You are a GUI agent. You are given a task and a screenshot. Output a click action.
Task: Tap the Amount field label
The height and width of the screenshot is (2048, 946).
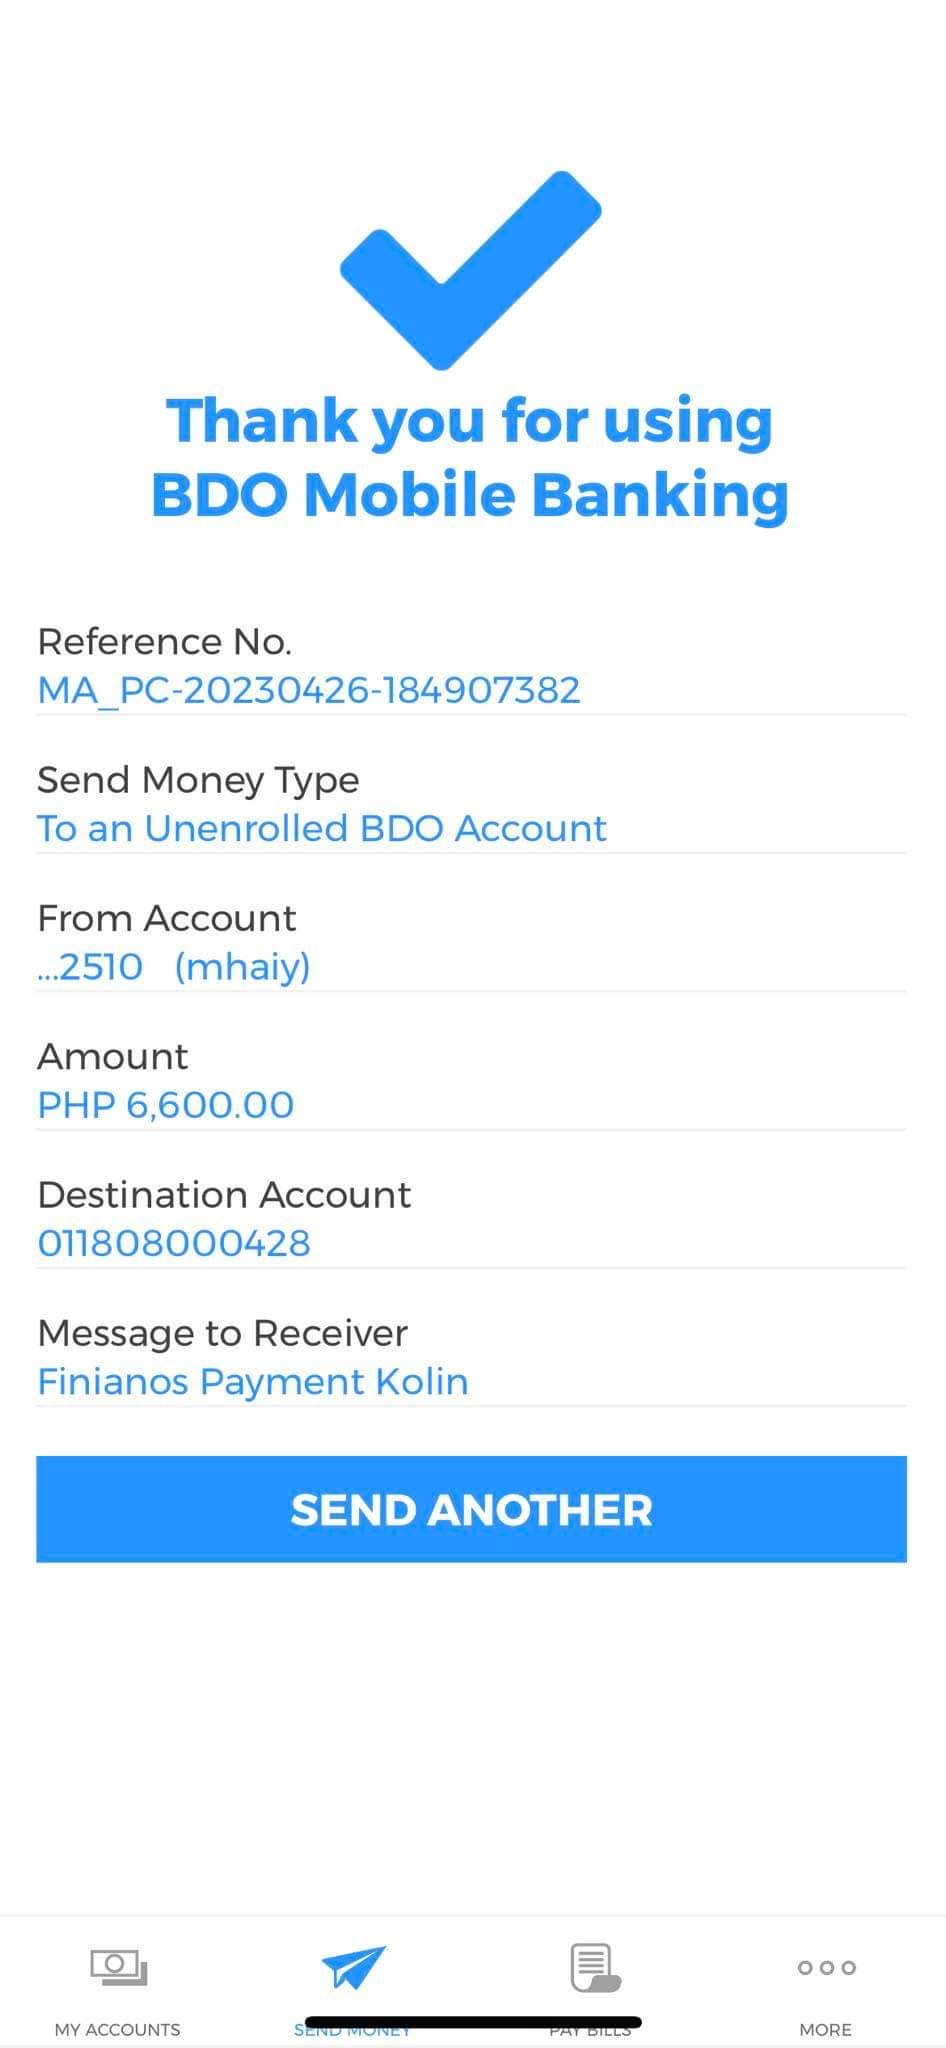coord(113,1056)
